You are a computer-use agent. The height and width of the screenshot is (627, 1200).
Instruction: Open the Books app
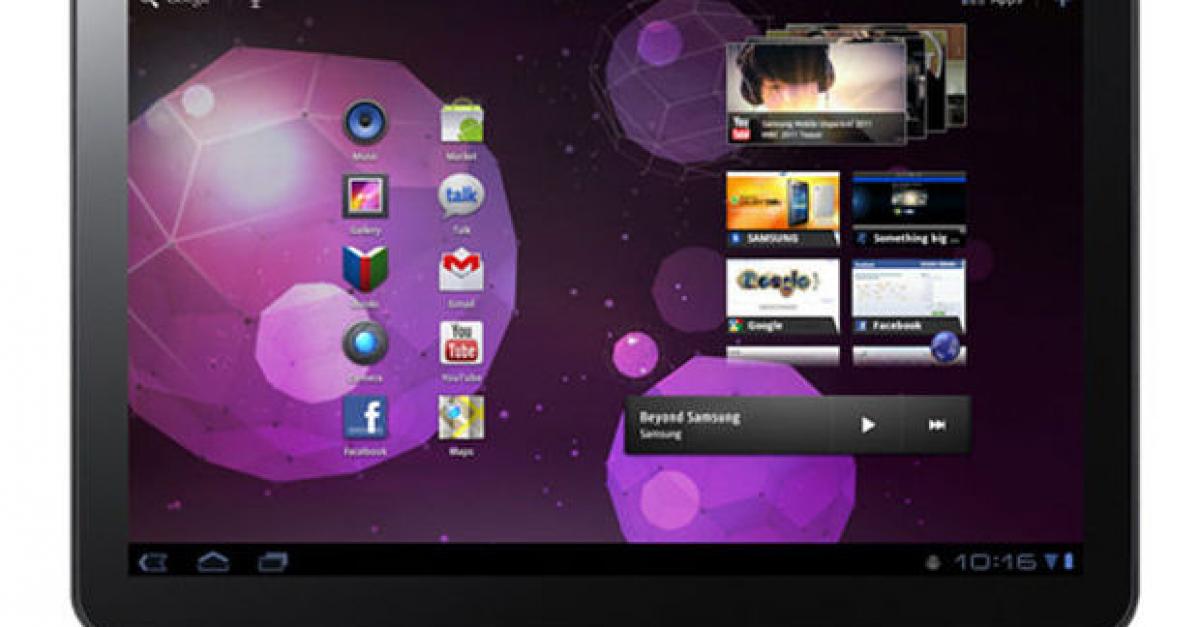tap(365, 269)
